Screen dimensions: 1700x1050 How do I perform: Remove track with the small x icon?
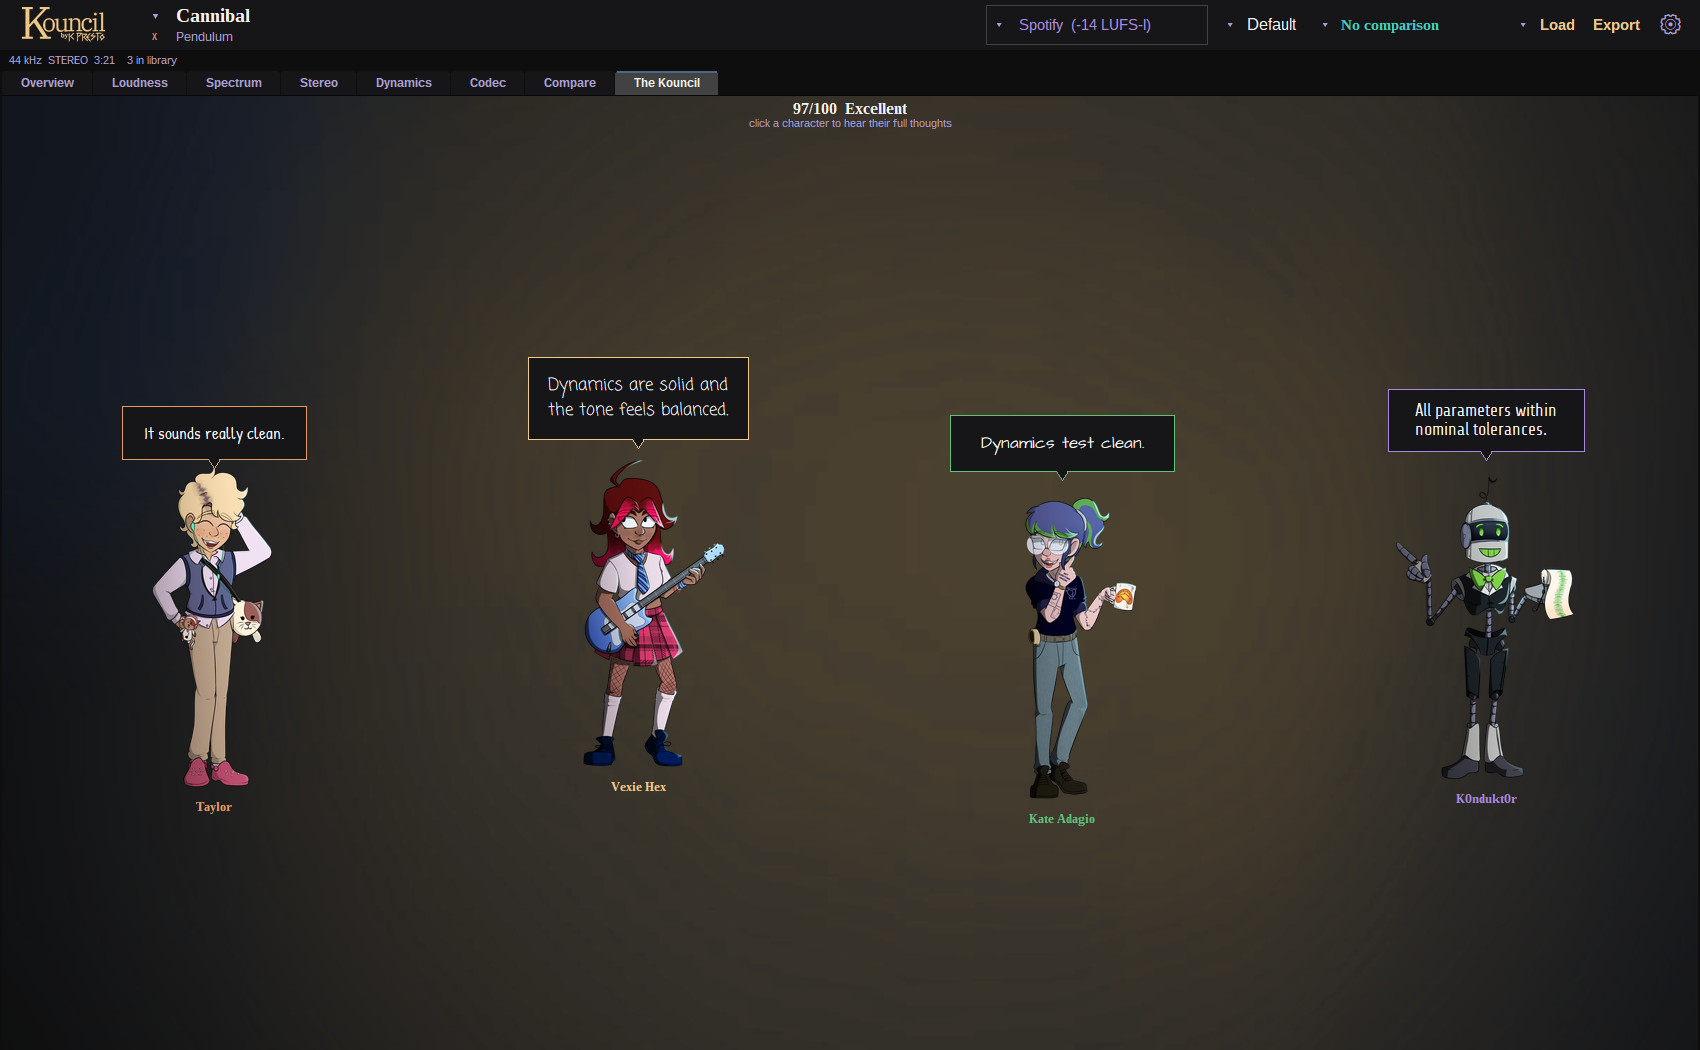click(155, 37)
